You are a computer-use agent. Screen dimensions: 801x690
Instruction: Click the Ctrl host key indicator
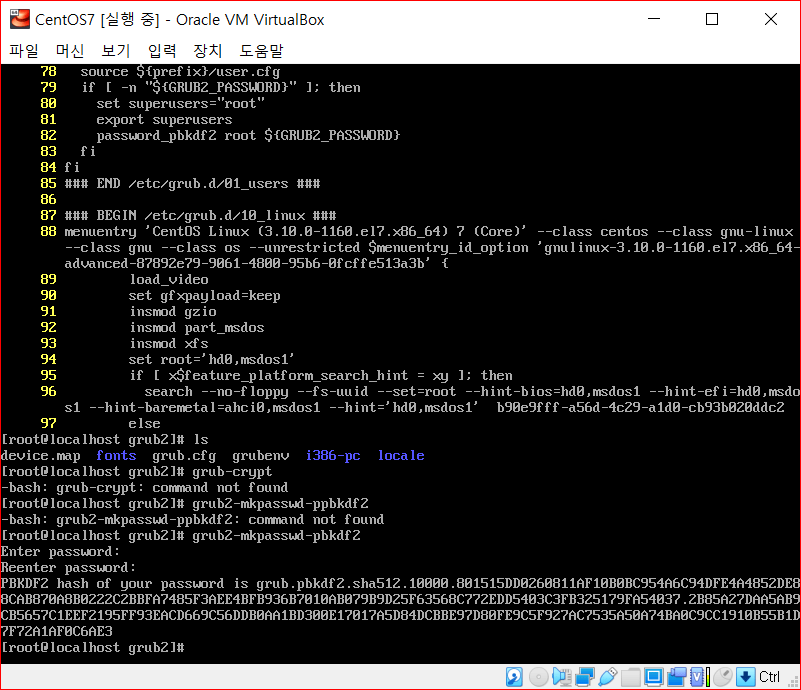769,677
